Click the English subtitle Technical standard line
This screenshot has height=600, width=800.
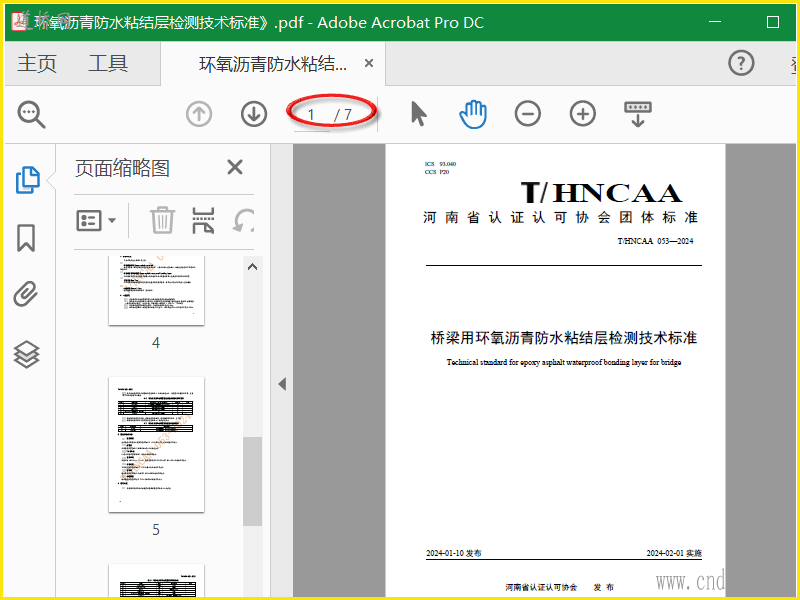564,362
